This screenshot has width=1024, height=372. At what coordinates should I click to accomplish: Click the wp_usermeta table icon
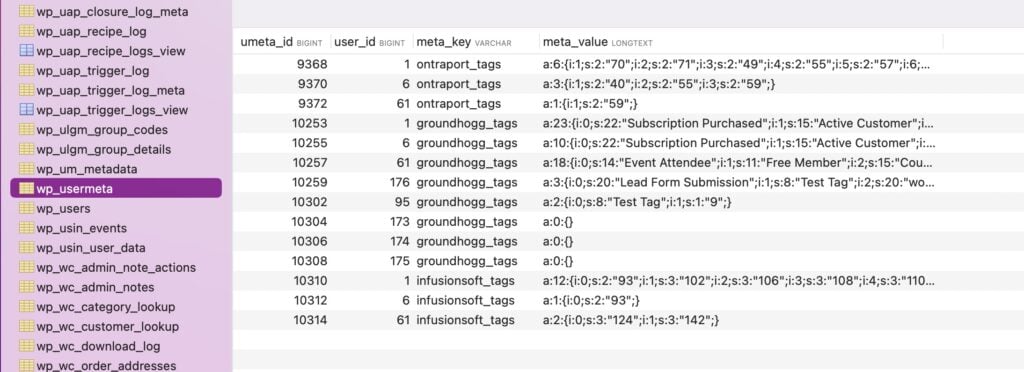click(x=27, y=189)
